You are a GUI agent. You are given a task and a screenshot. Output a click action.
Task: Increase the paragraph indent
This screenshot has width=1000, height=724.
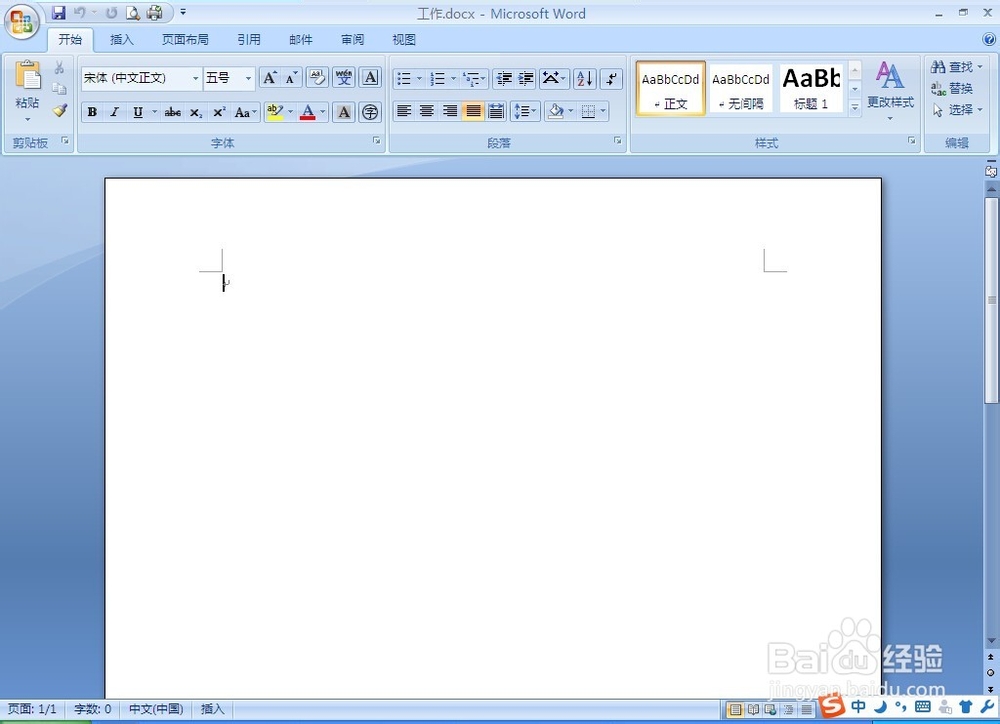526,78
